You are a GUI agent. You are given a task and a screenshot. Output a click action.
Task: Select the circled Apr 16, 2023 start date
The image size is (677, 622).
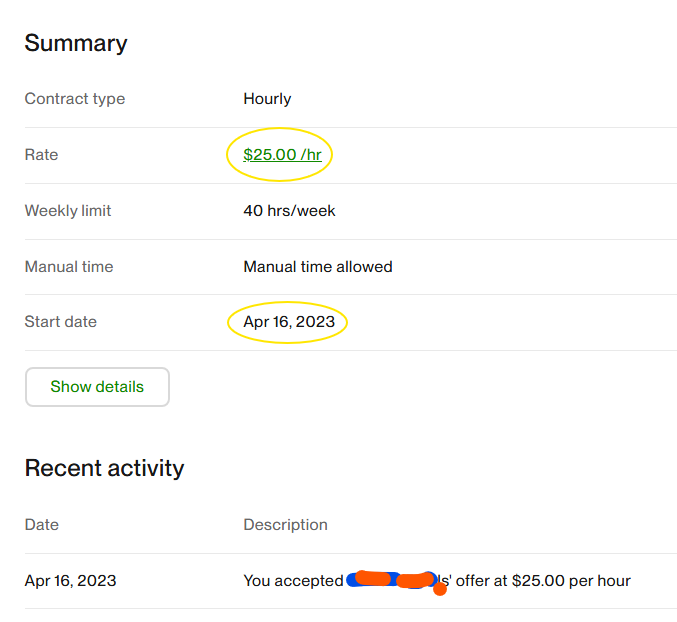tap(289, 322)
